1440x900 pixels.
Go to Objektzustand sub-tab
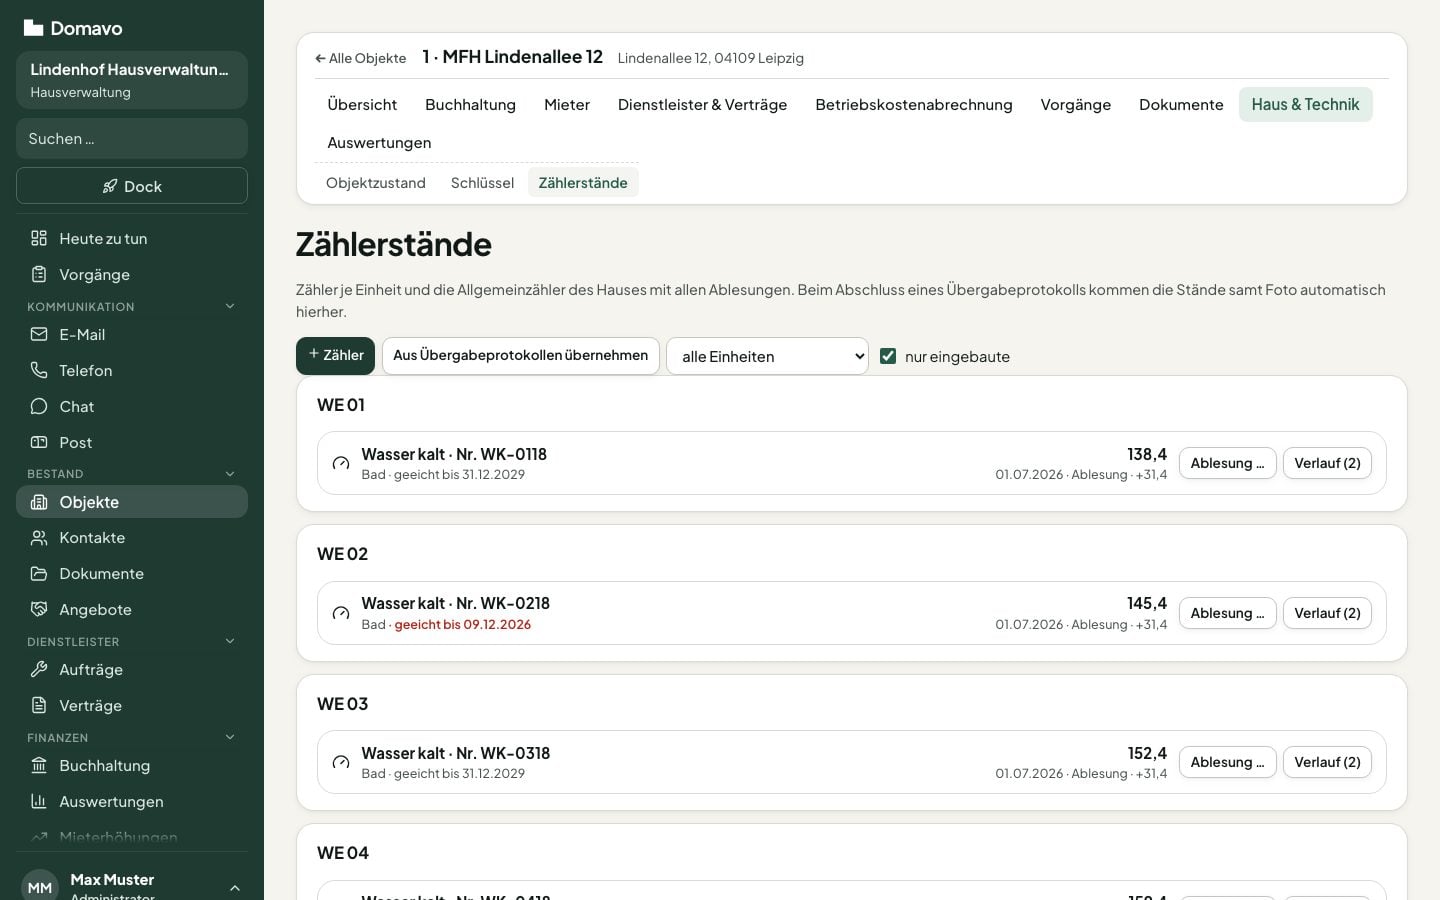376,183
